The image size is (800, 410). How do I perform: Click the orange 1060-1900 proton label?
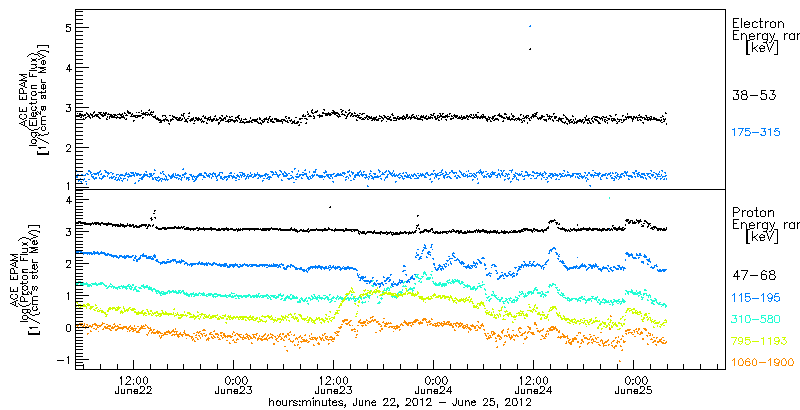[763, 363]
